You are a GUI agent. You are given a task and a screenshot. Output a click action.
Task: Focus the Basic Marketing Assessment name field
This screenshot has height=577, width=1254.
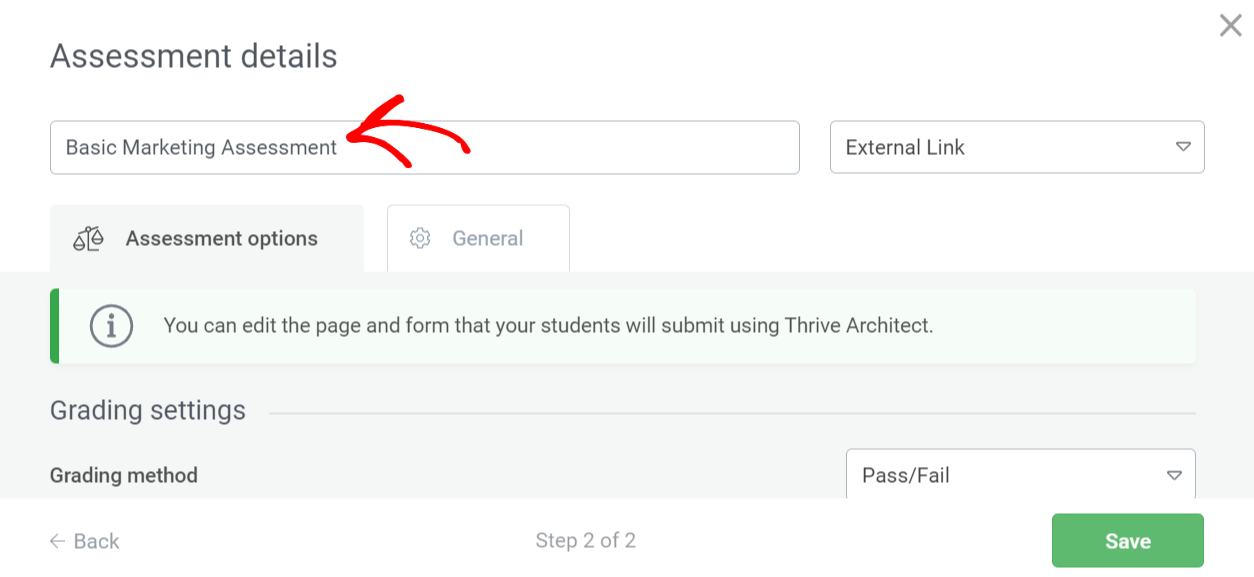[x=560, y=147]
